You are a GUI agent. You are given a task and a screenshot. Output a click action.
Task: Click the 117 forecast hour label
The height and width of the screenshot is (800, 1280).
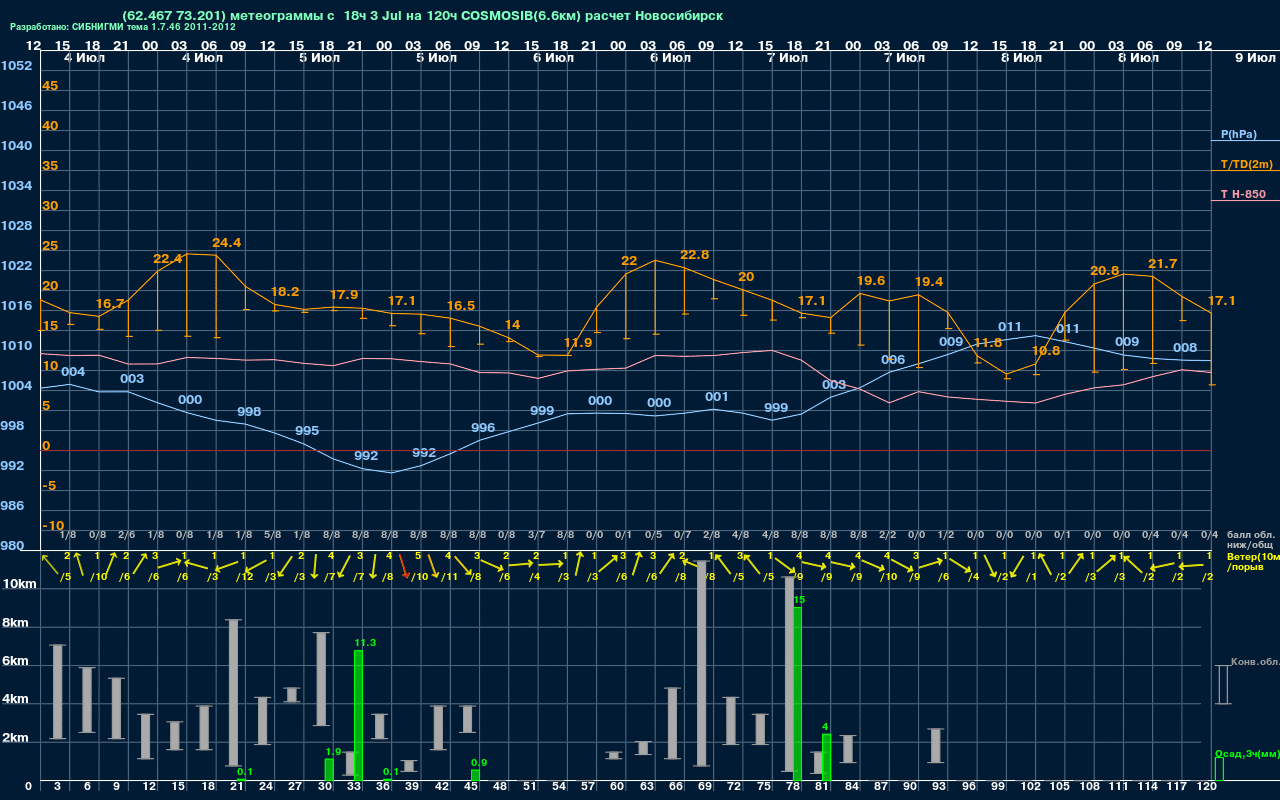[x=1178, y=787]
